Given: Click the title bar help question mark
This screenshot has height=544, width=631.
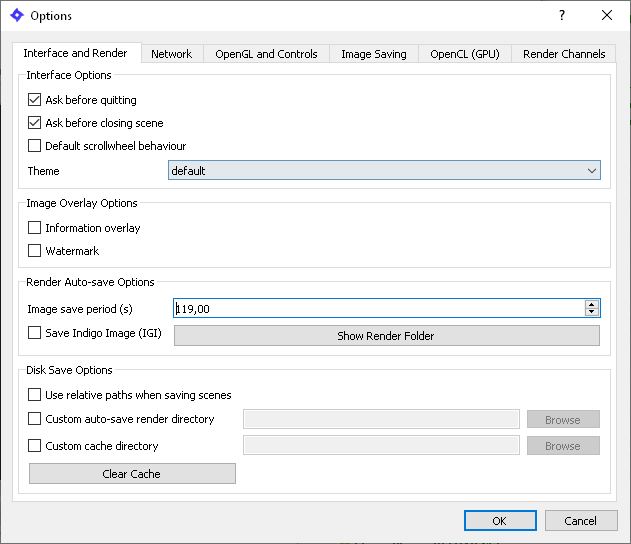Looking at the screenshot, I should pos(562,16).
